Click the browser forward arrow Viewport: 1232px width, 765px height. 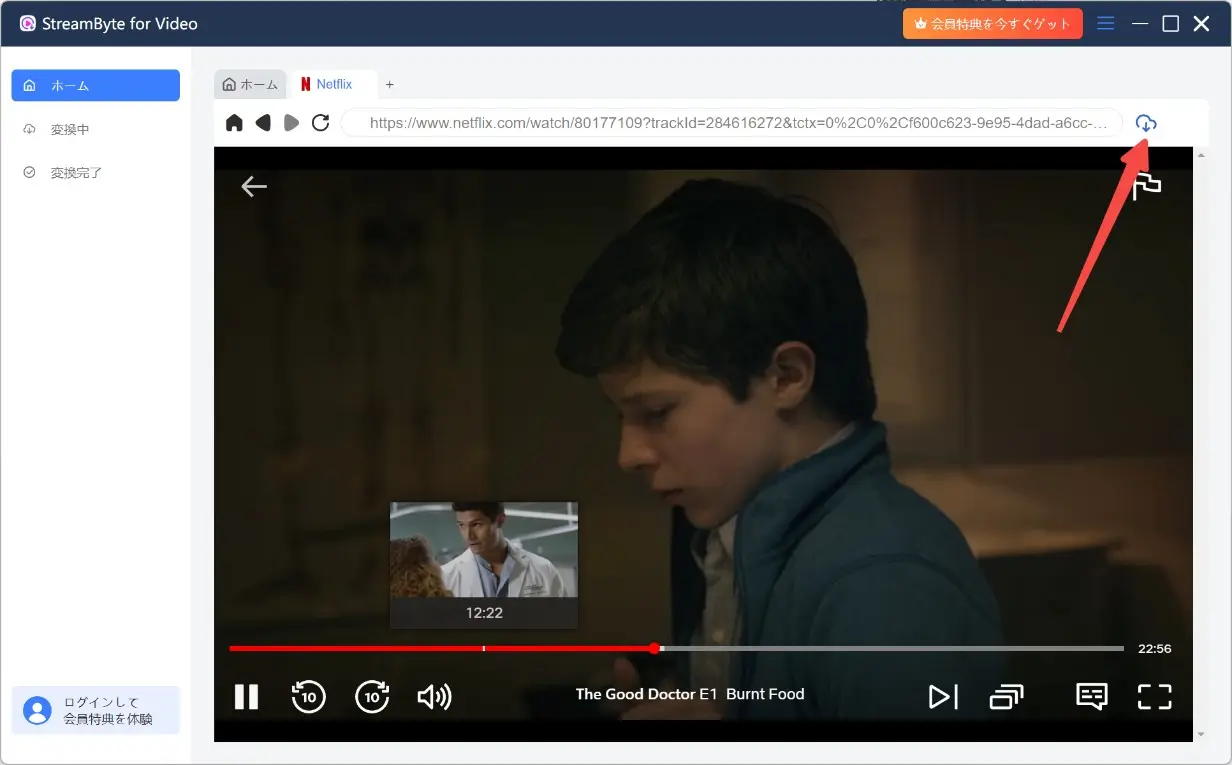291,122
